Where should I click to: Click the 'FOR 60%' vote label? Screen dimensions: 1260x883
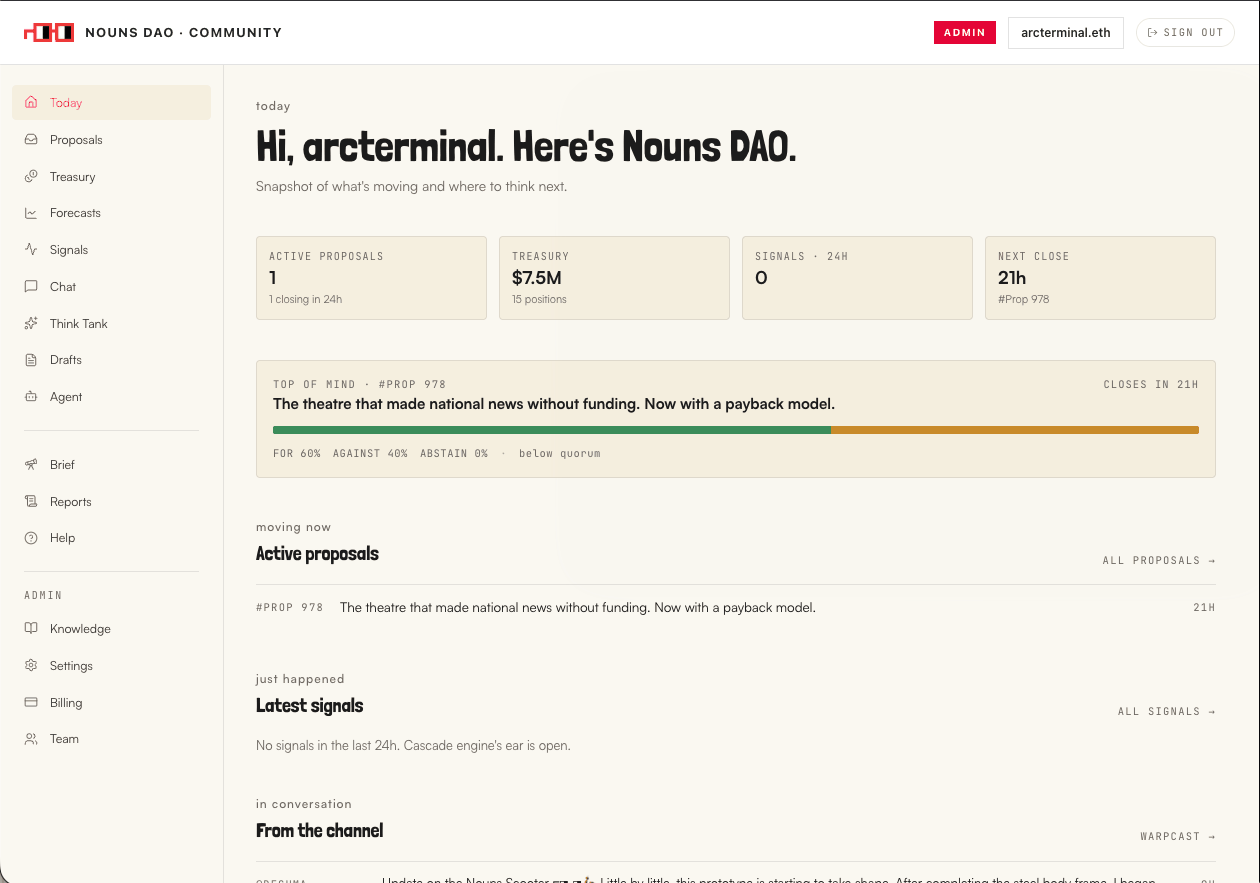tap(297, 453)
